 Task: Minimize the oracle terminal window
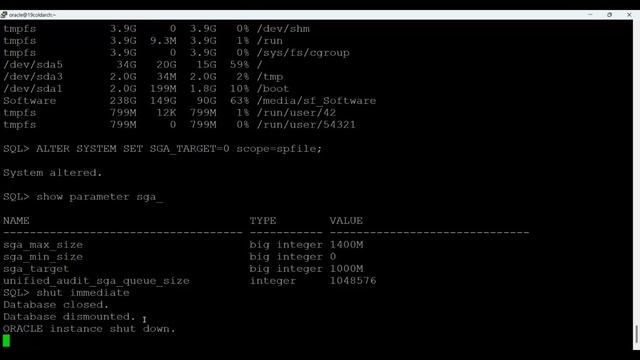(x=590, y=15)
